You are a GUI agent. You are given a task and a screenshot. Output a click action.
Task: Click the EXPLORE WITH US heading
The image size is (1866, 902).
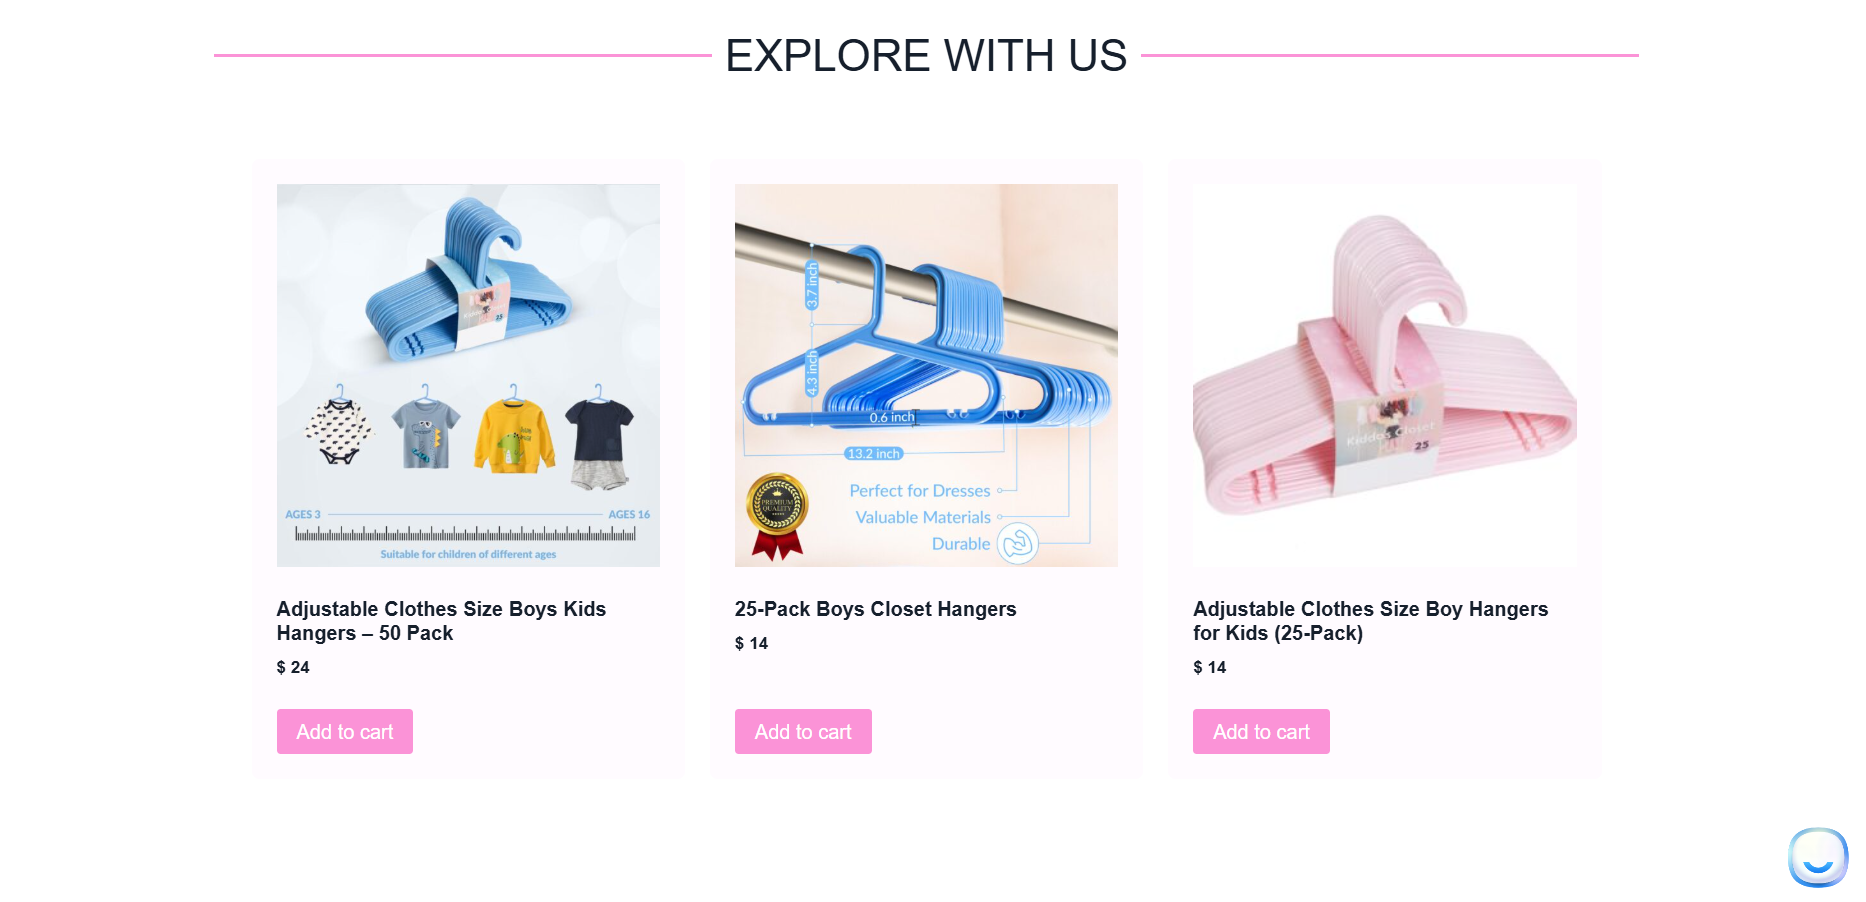coord(926,56)
